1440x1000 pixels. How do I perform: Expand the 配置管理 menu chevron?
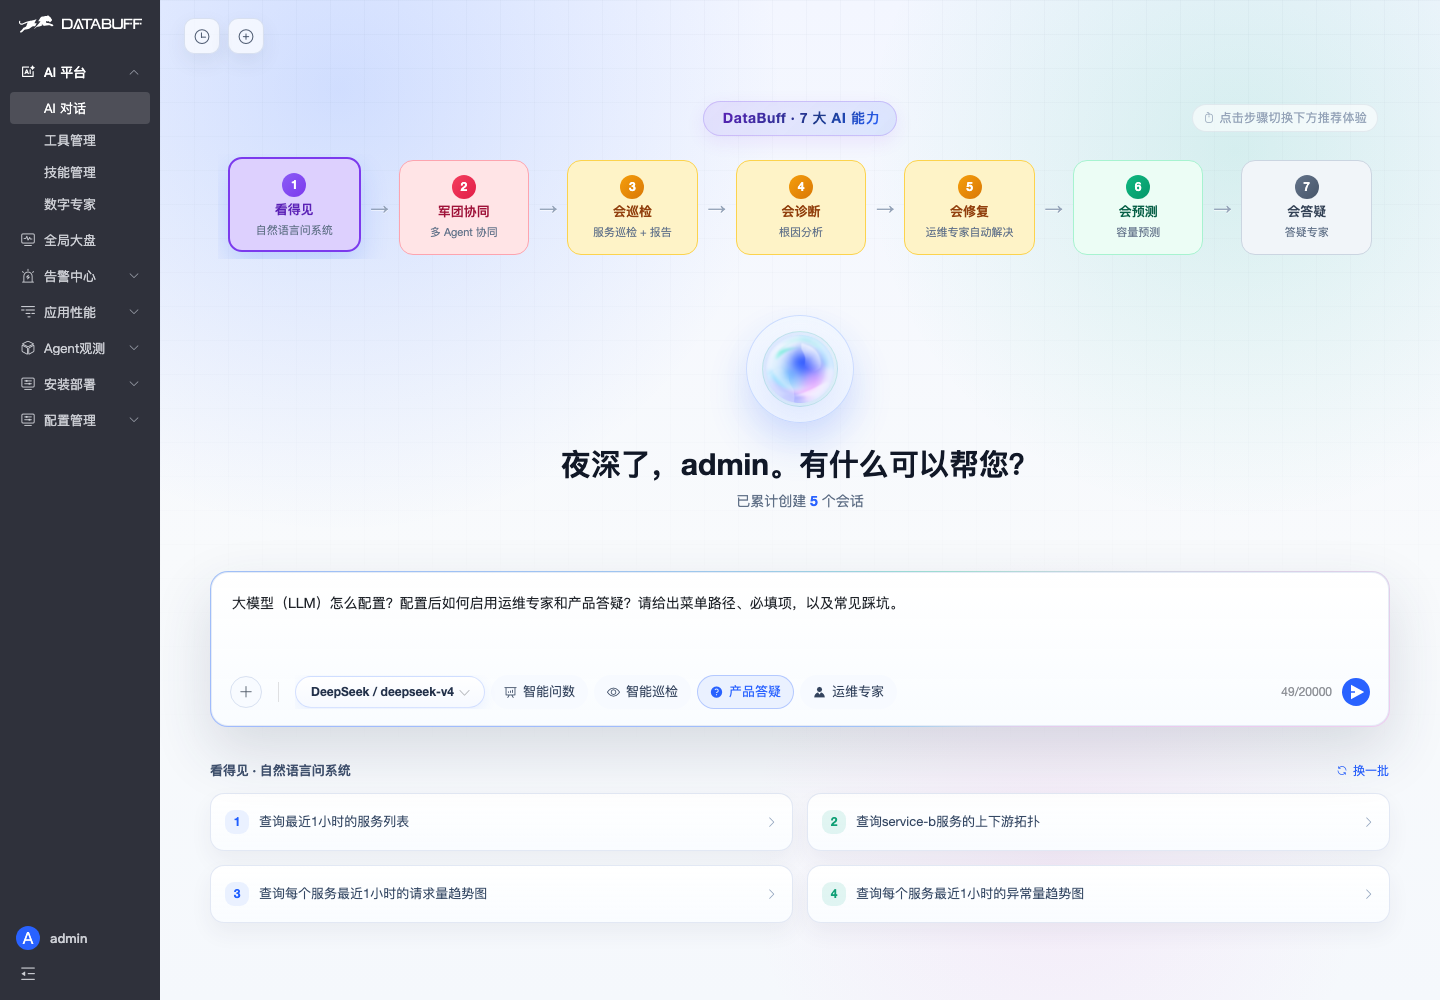click(x=134, y=420)
